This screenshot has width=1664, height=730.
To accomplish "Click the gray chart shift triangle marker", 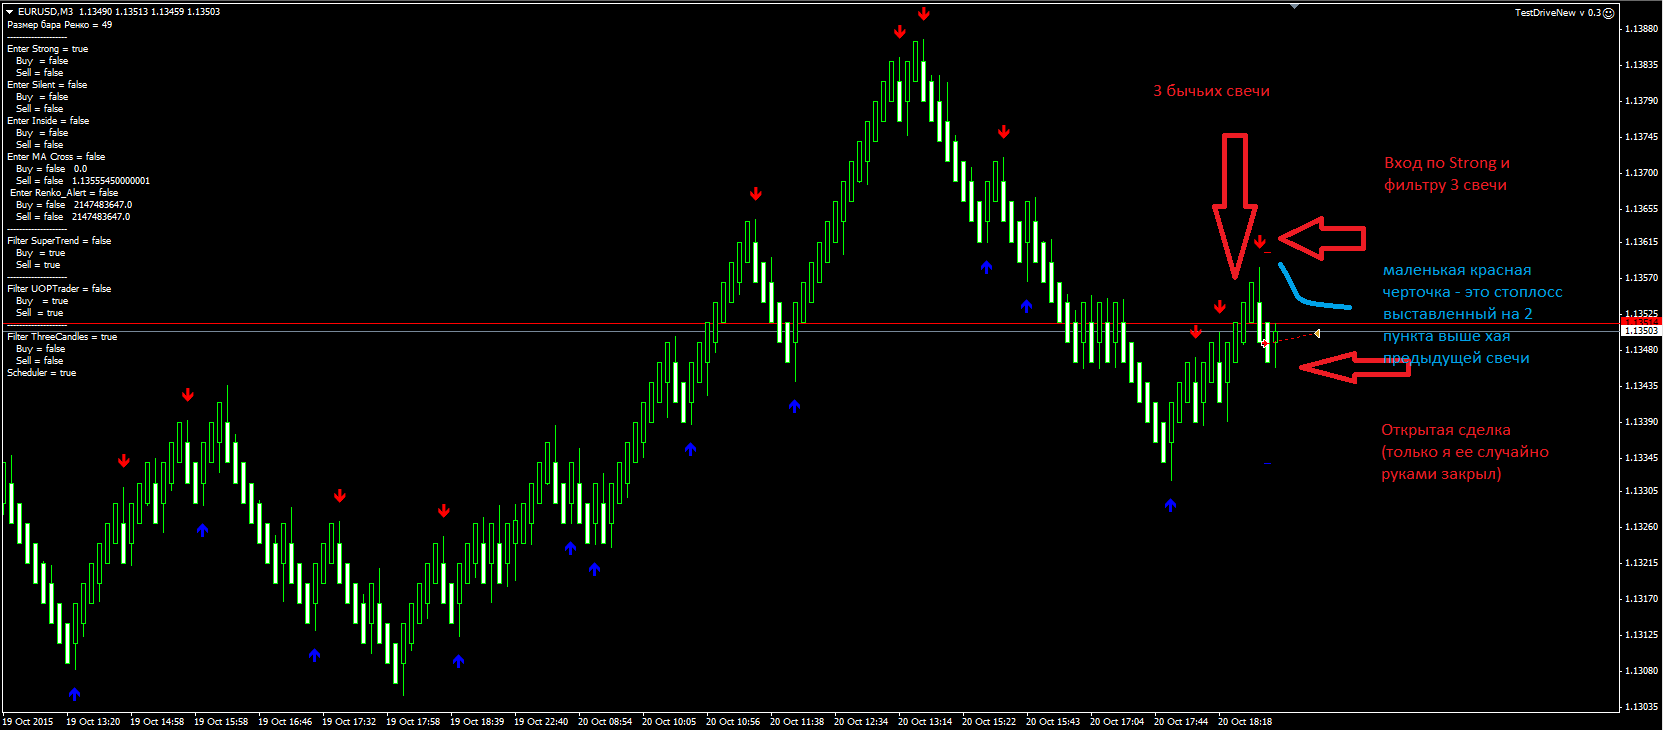I will pyautogui.click(x=1295, y=6).
